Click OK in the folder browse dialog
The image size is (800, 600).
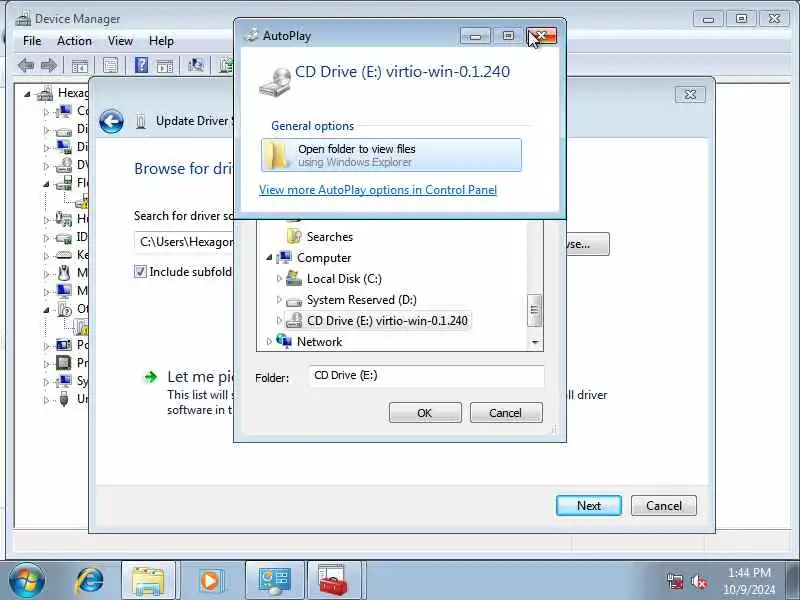[425, 413]
